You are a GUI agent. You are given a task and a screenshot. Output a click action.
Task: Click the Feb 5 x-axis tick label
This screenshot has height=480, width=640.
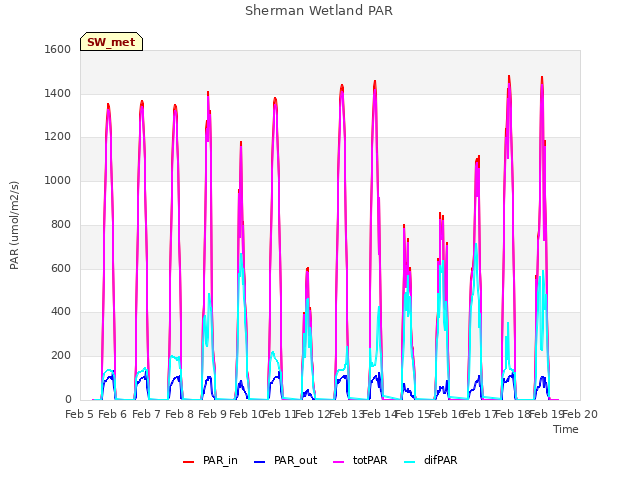point(80,414)
